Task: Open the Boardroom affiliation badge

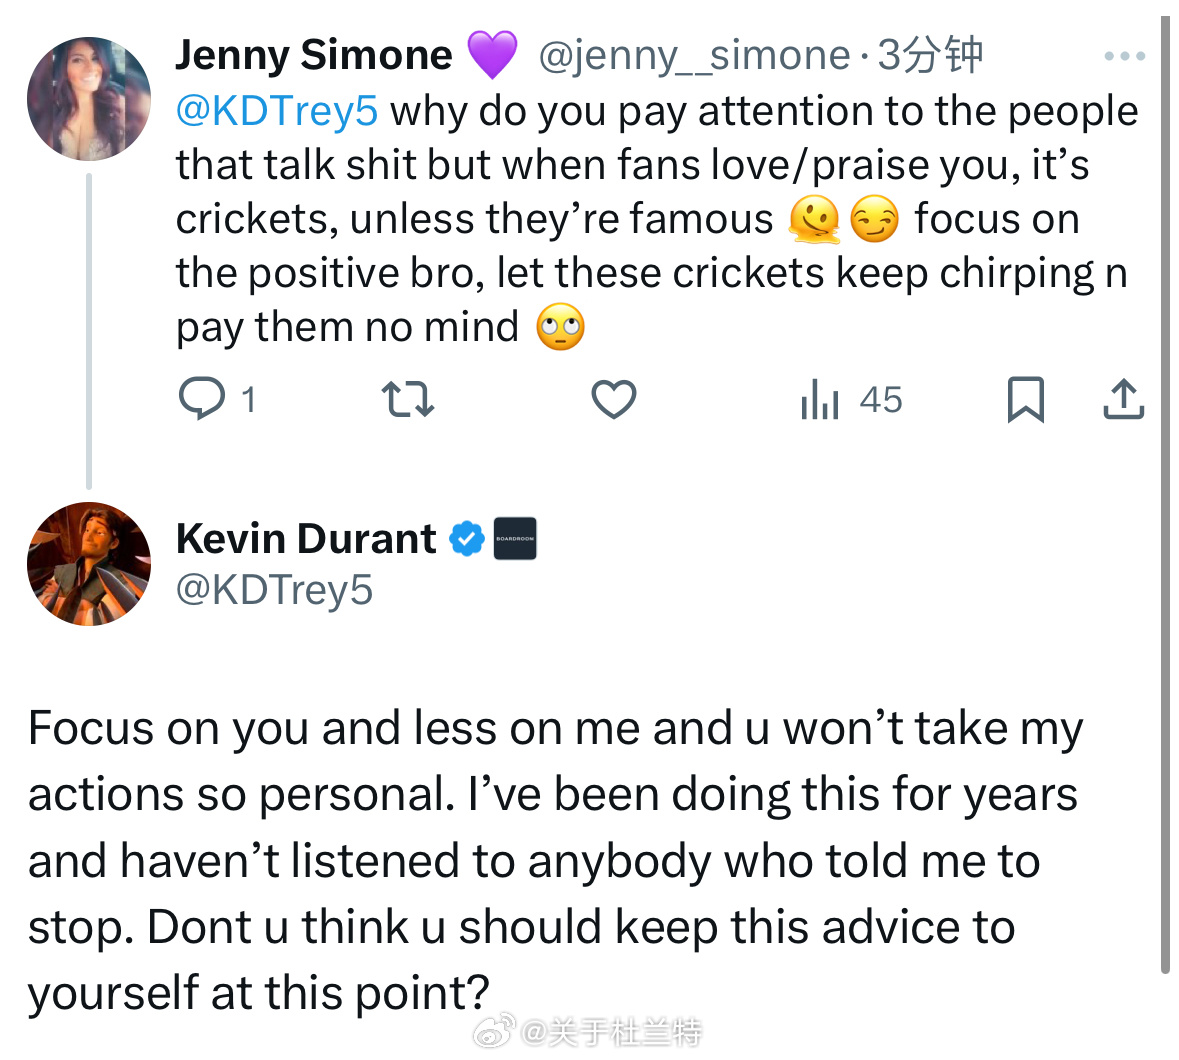Action: (515, 539)
